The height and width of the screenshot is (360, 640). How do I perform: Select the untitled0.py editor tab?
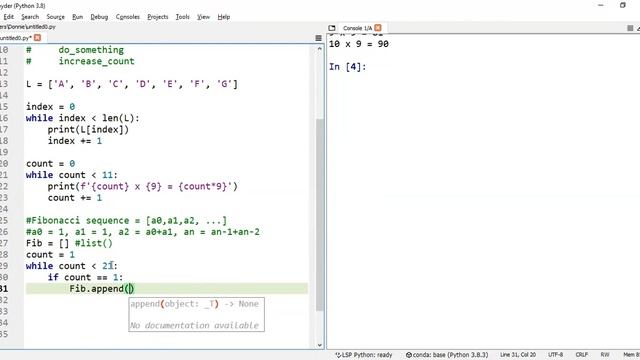click(x=16, y=38)
